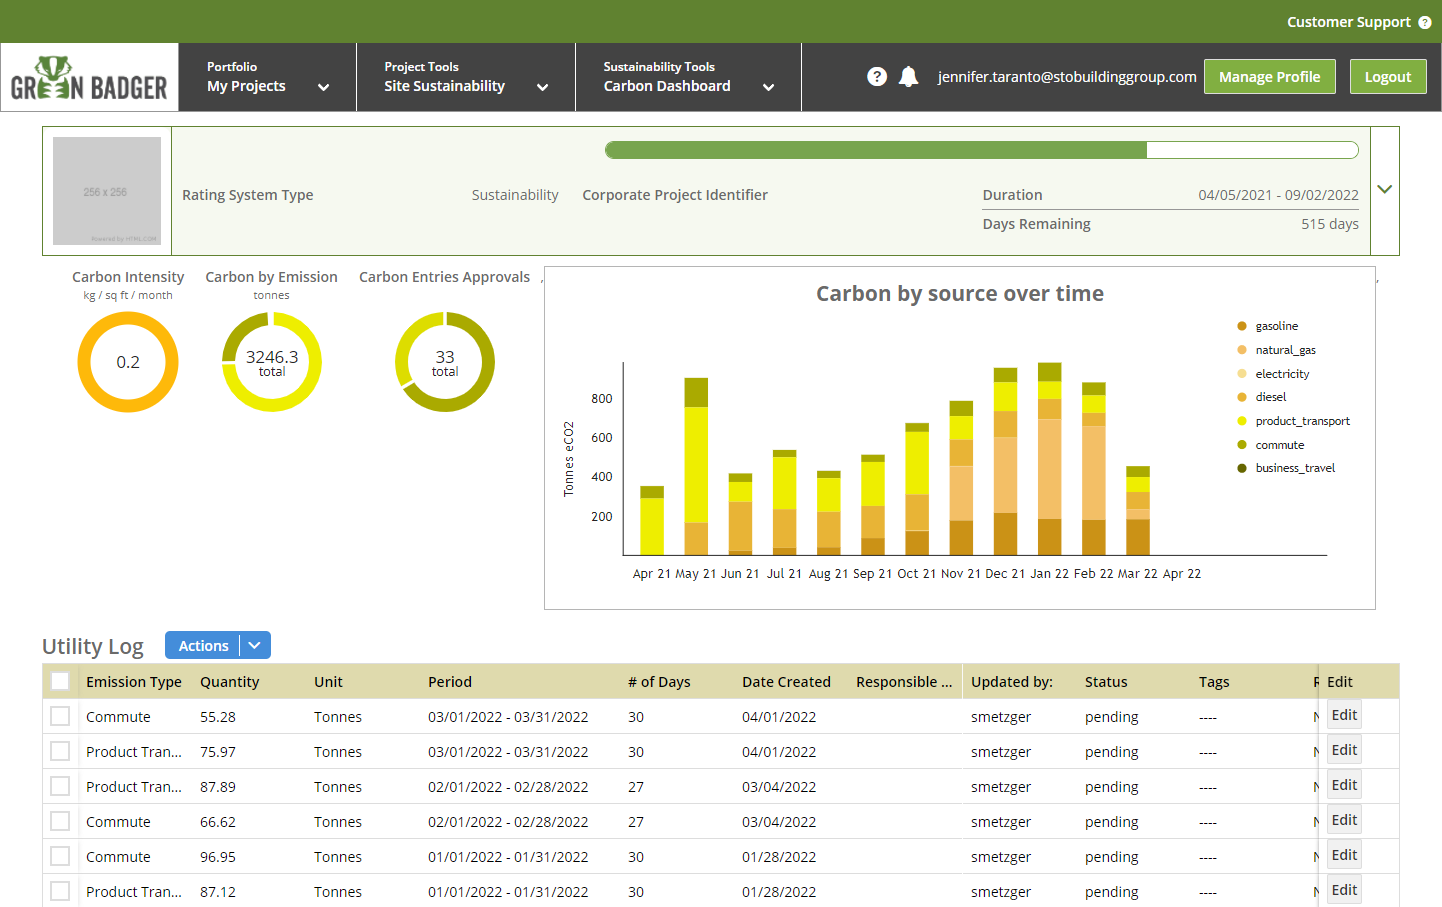The image size is (1442, 907).
Task: Check the Commute 96.95 row checkbox
Action: pyautogui.click(x=60, y=856)
